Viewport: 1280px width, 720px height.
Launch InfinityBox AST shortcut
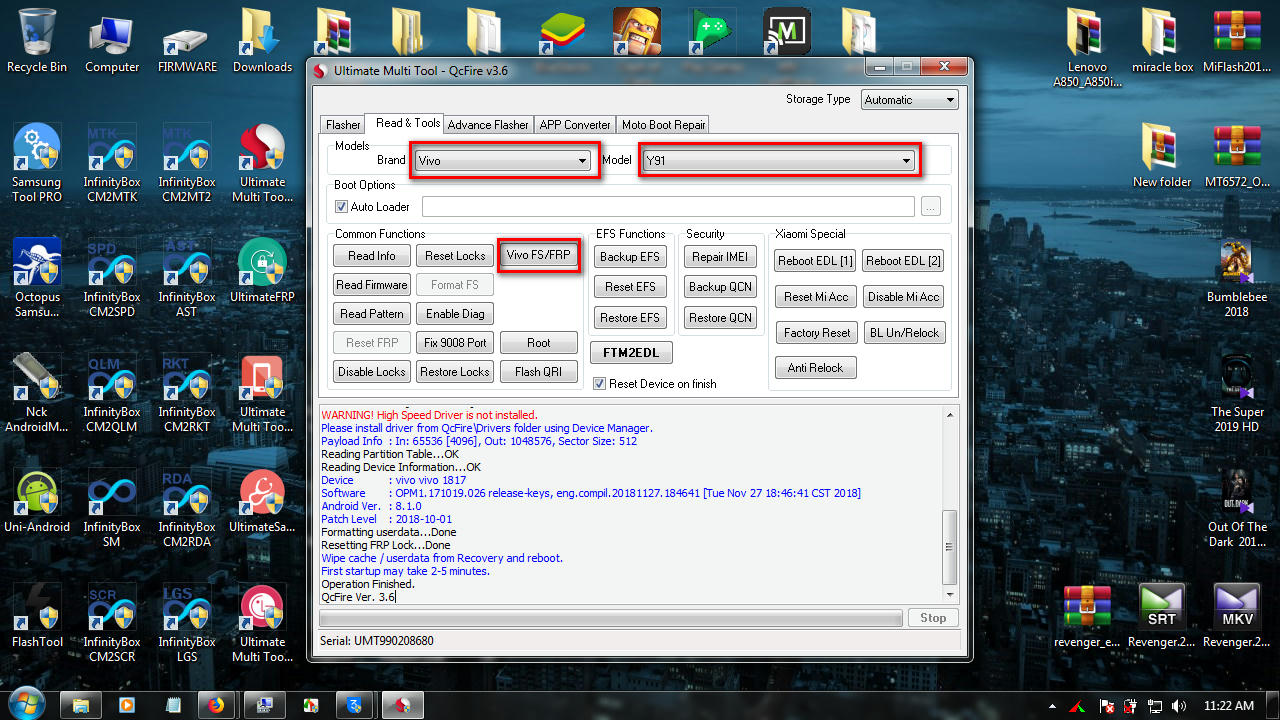click(x=187, y=278)
